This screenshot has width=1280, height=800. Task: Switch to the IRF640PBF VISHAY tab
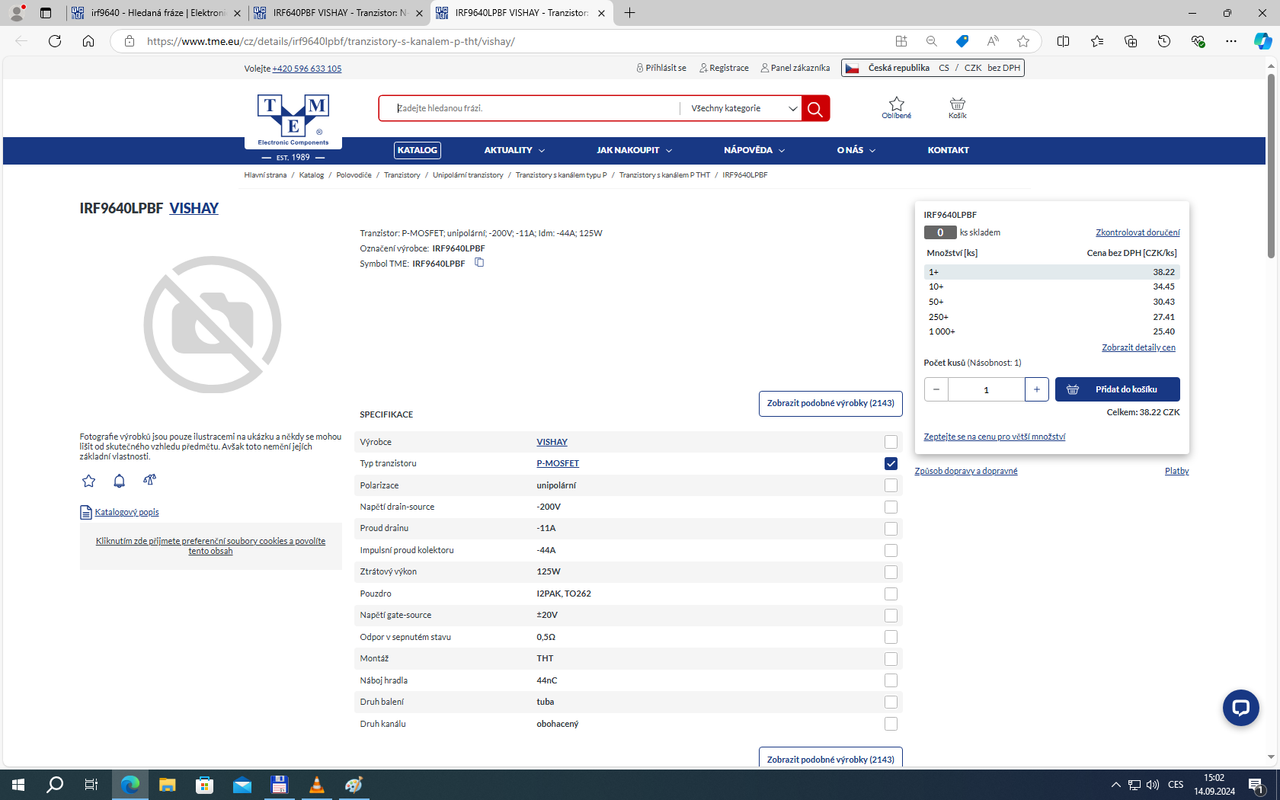click(337, 13)
